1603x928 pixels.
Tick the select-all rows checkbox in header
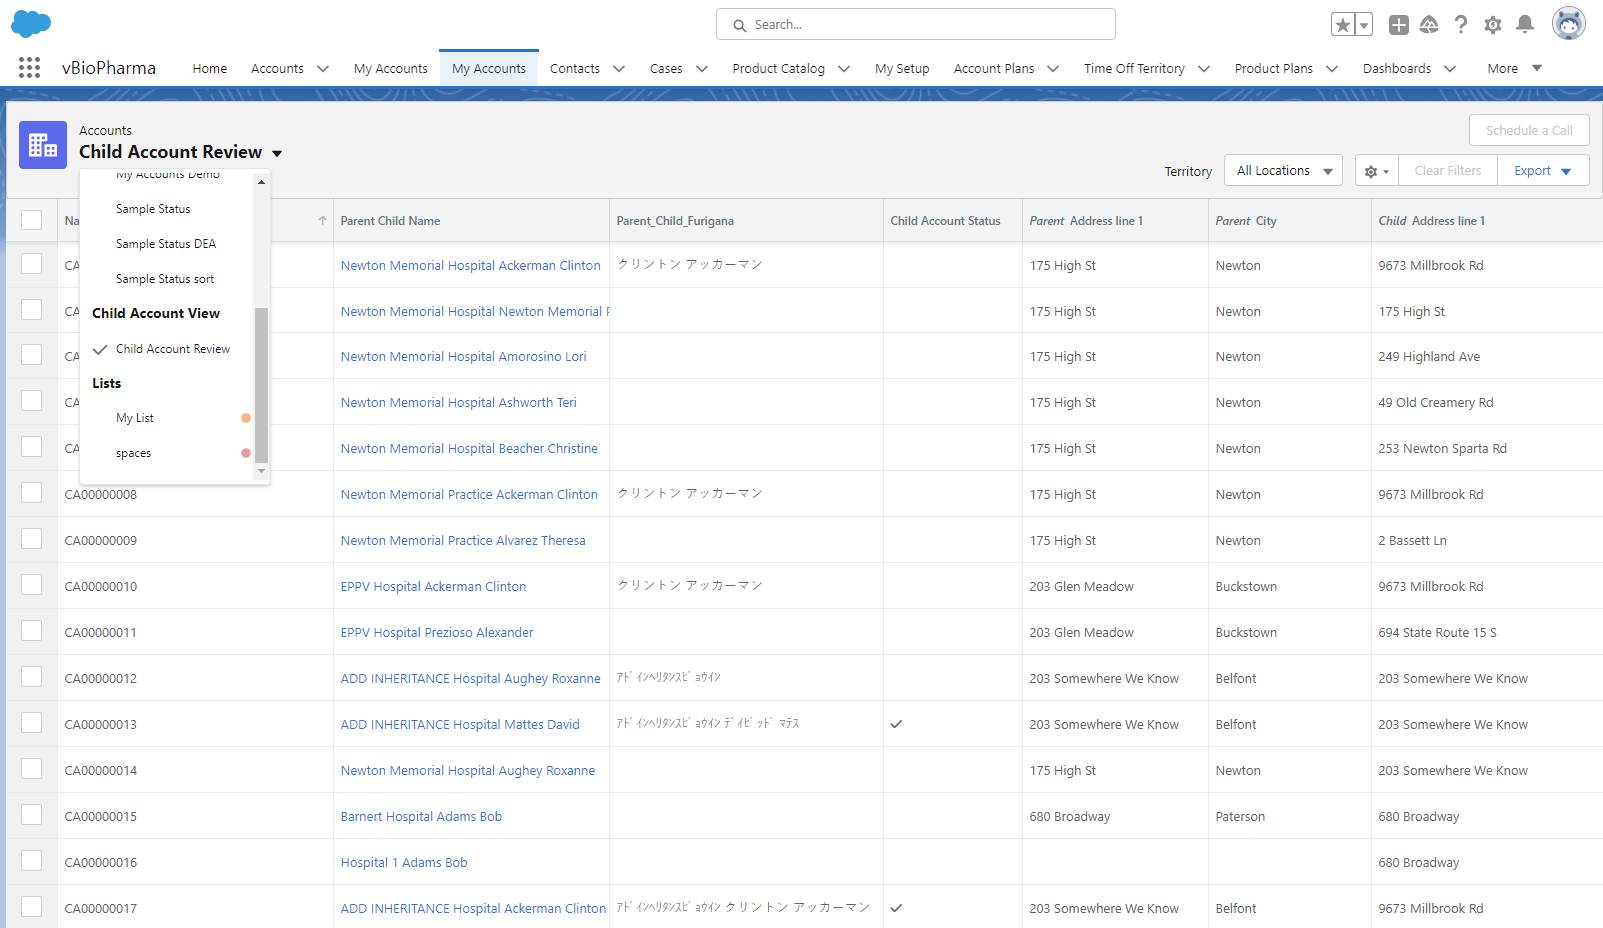[x=32, y=220]
